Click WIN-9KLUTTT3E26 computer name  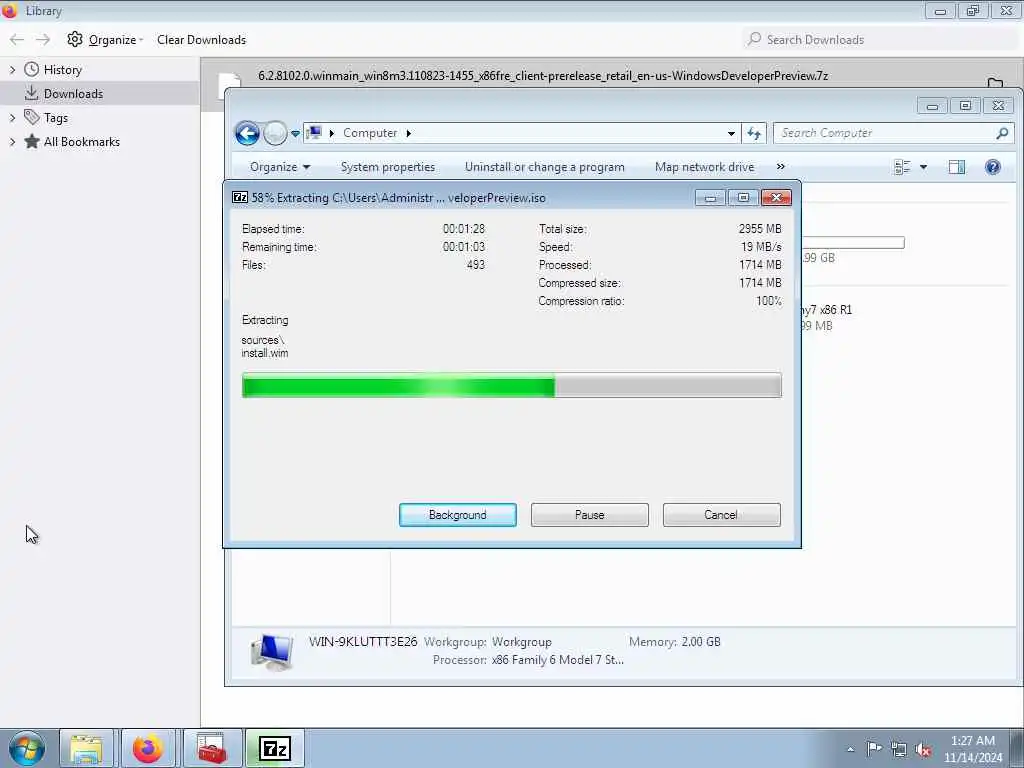[362, 641]
